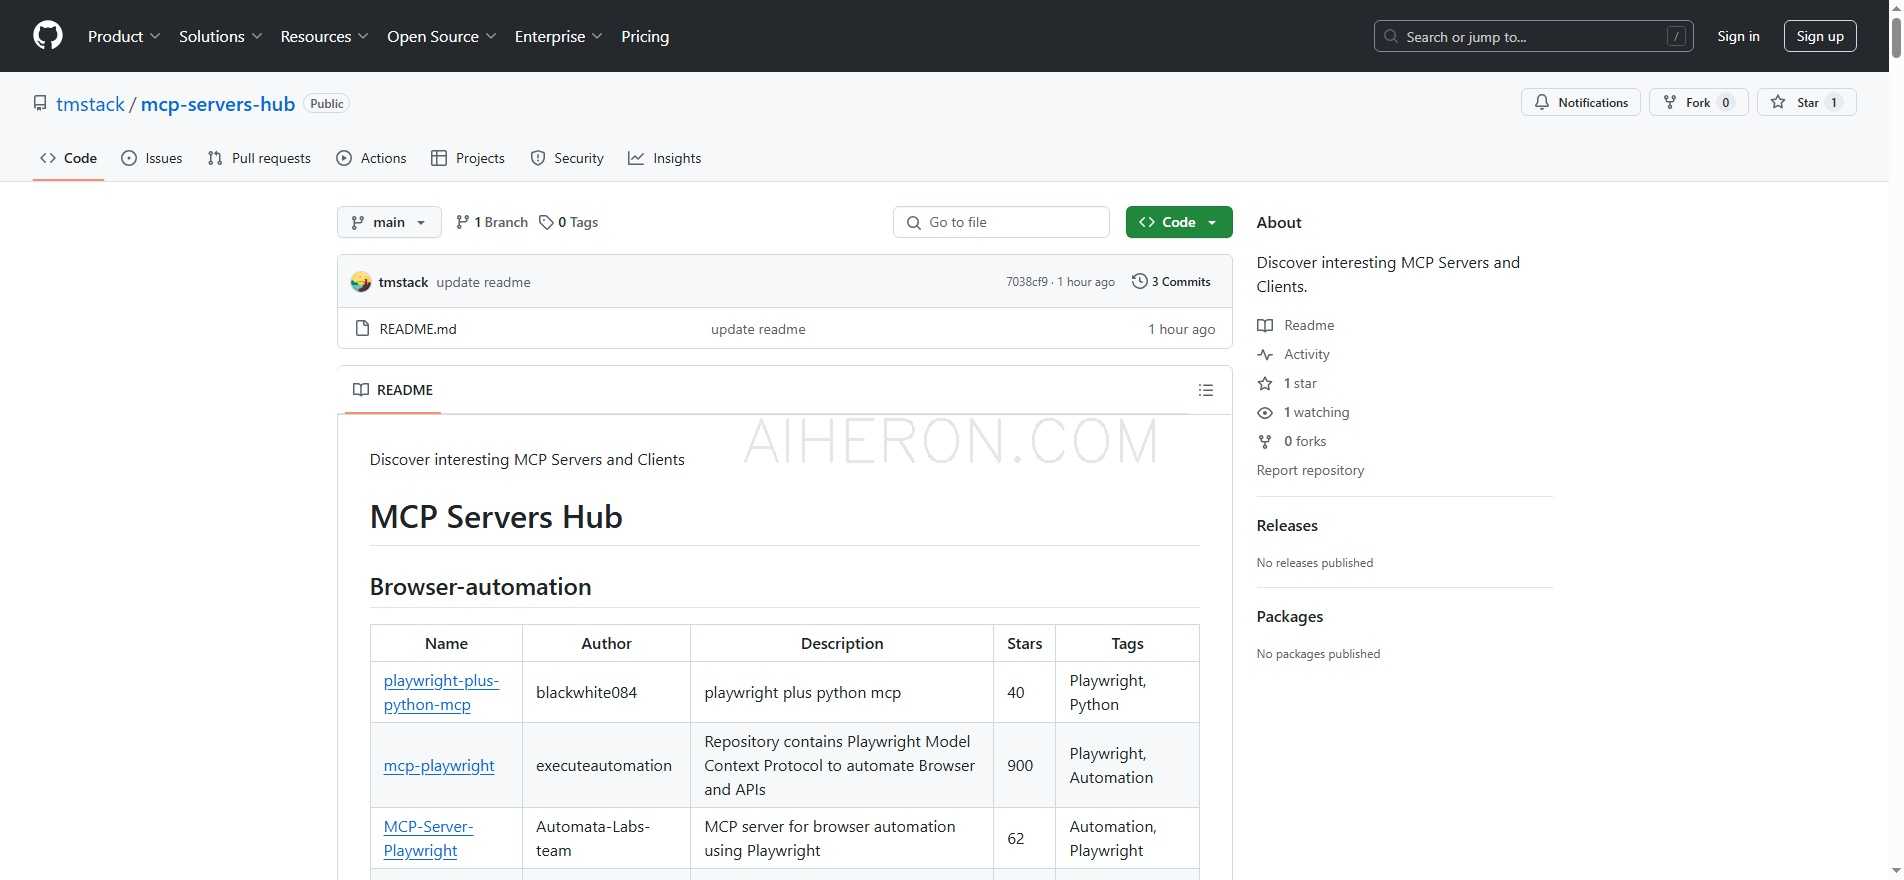
Task: Switch to the Security tab
Action: pos(567,158)
